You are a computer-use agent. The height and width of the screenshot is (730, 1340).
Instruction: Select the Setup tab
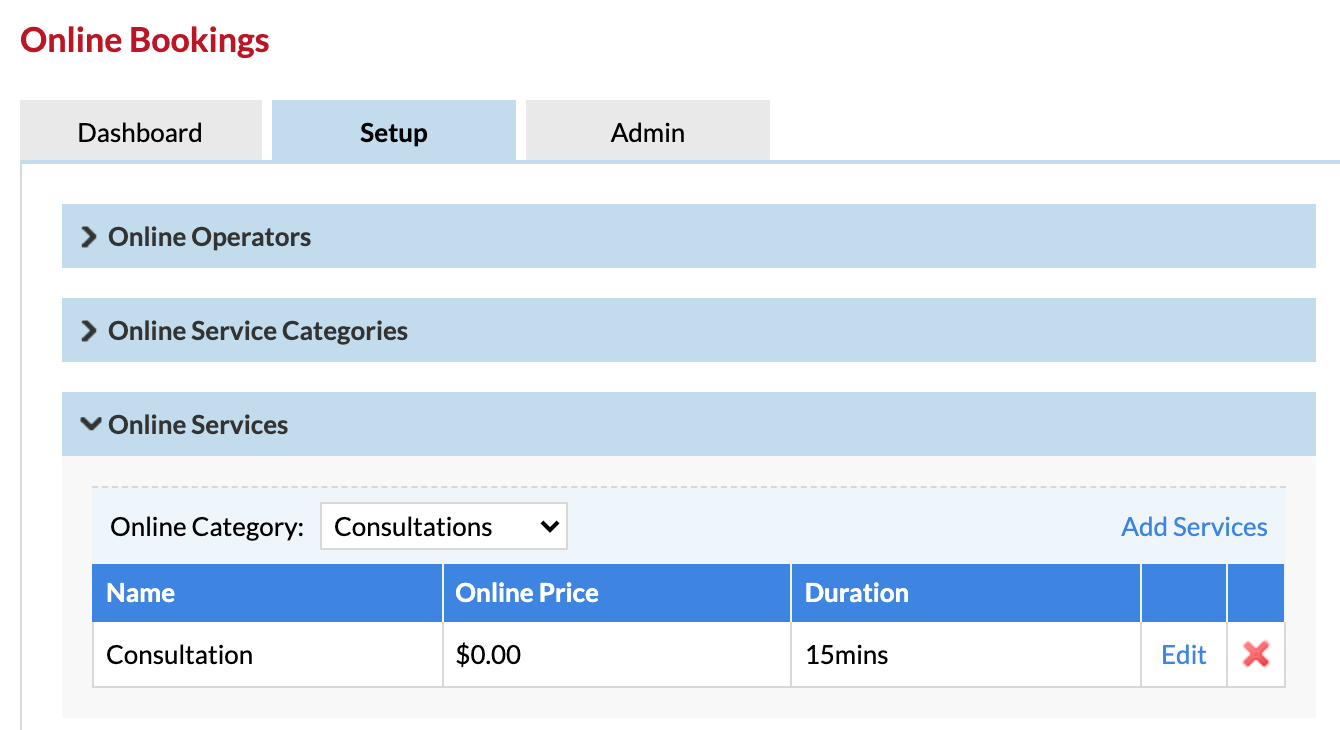click(394, 133)
